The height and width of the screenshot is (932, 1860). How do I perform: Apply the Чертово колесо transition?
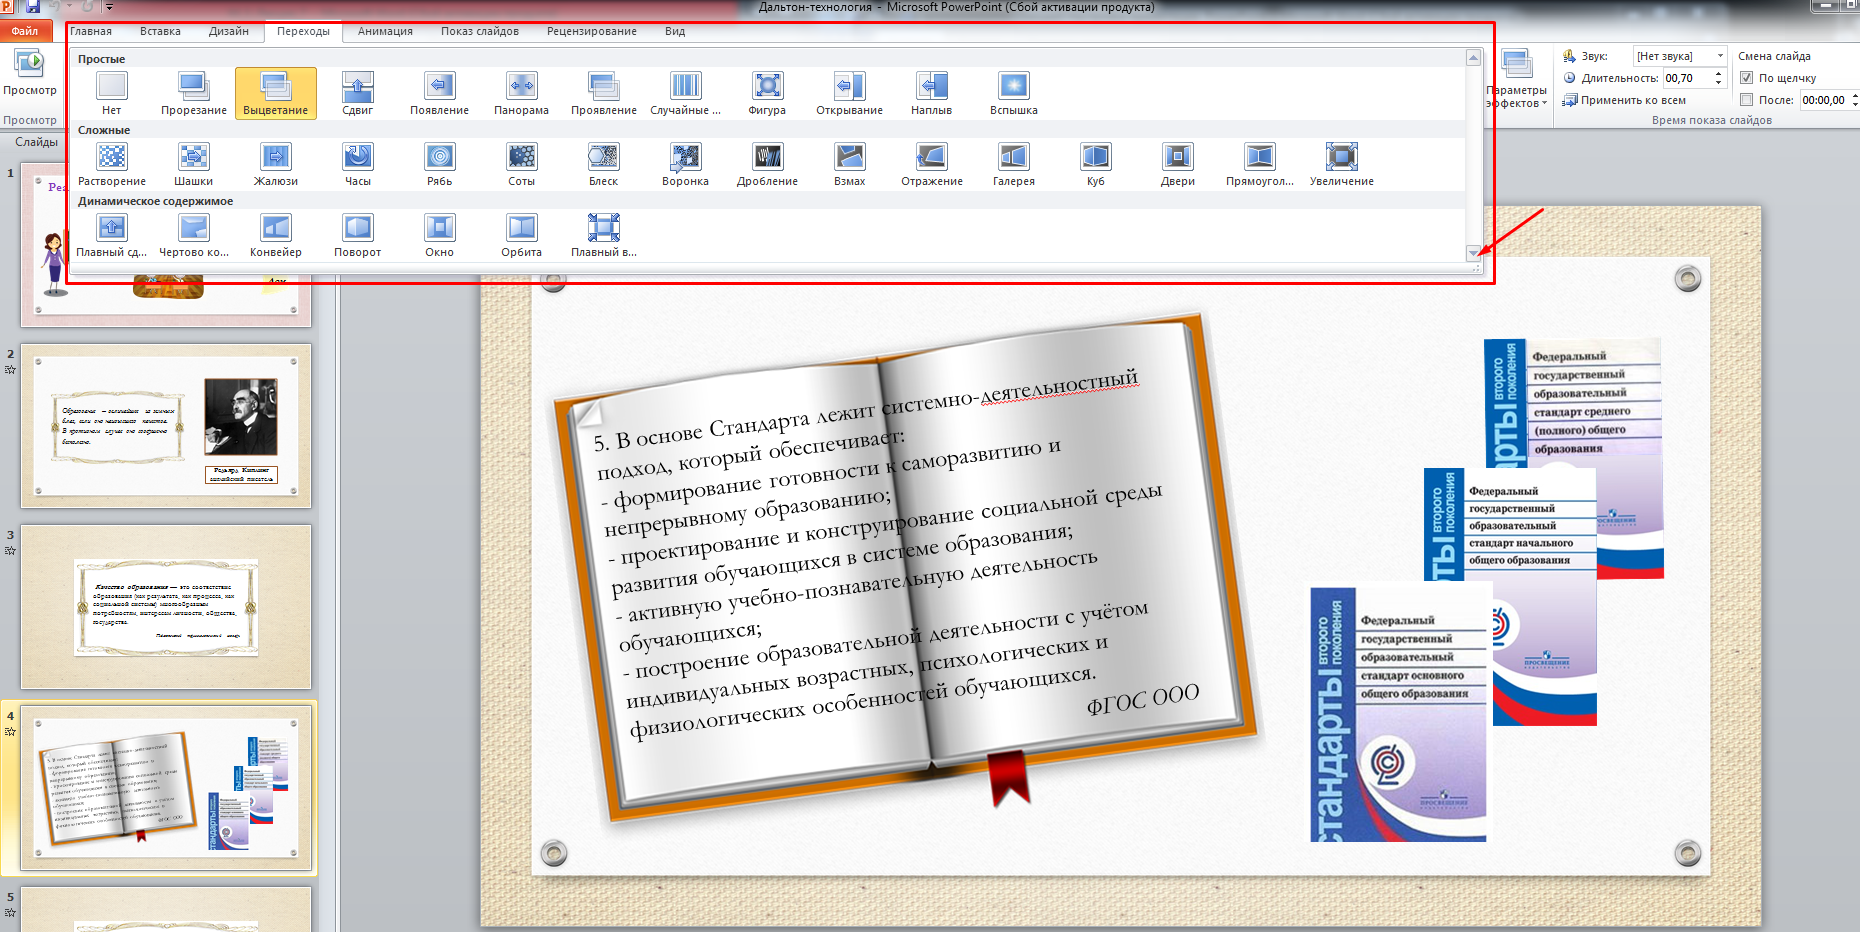(194, 236)
